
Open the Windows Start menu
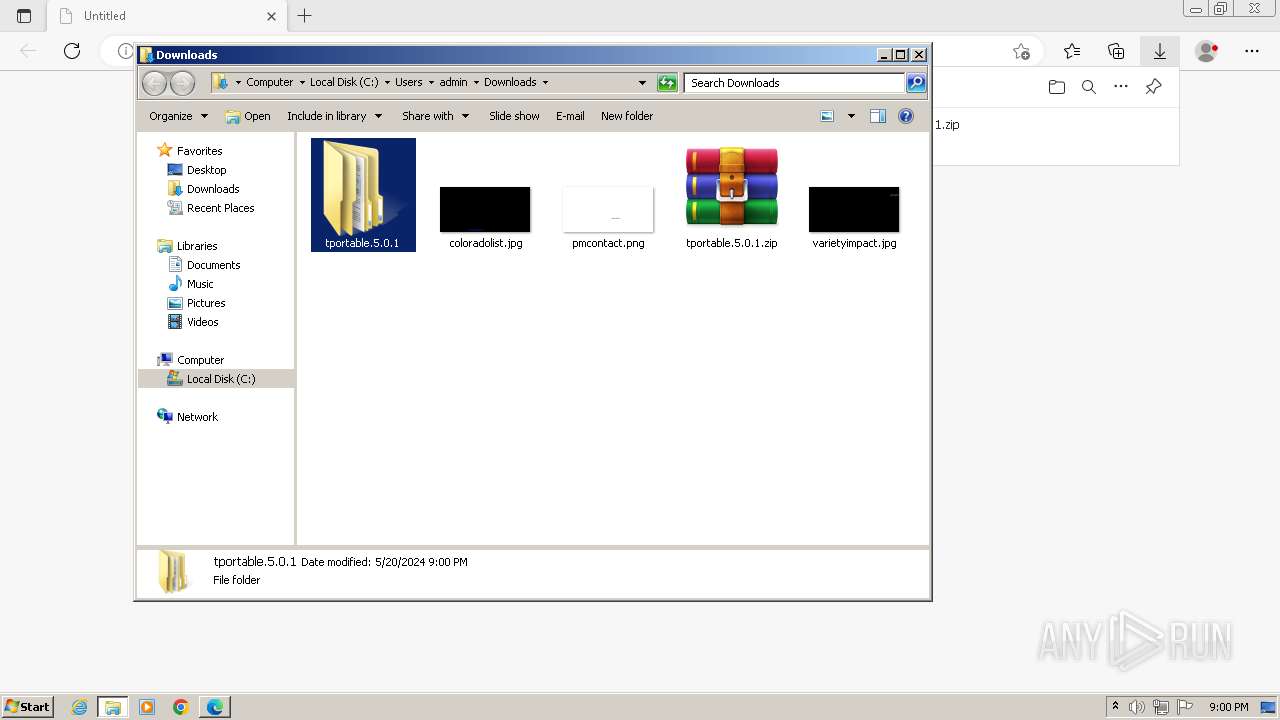28,707
